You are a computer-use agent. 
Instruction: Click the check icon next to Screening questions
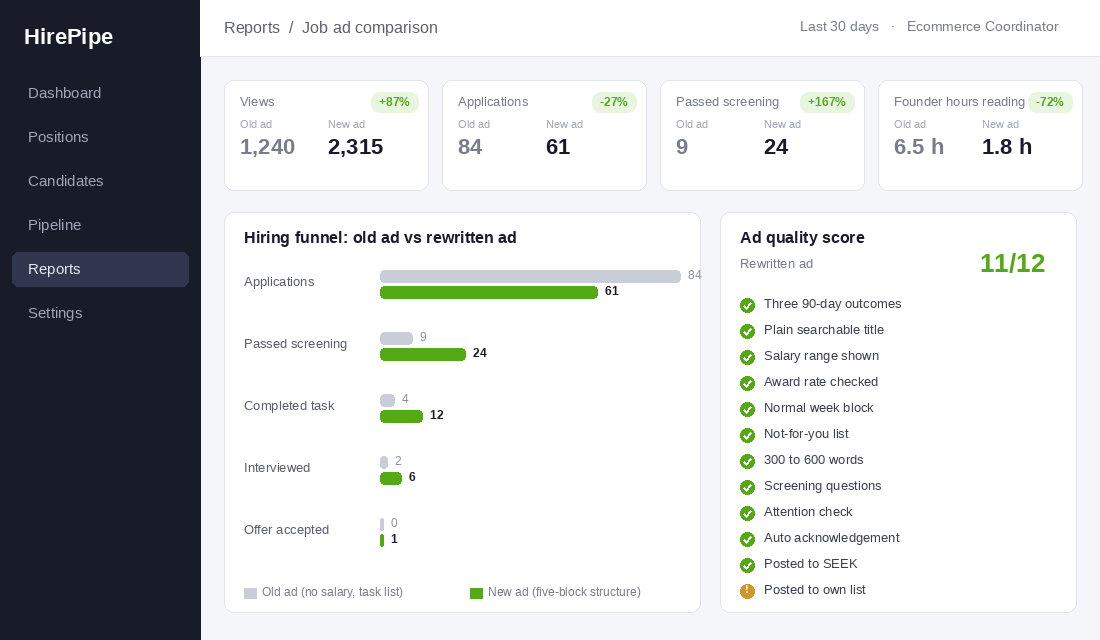[x=747, y=487]
